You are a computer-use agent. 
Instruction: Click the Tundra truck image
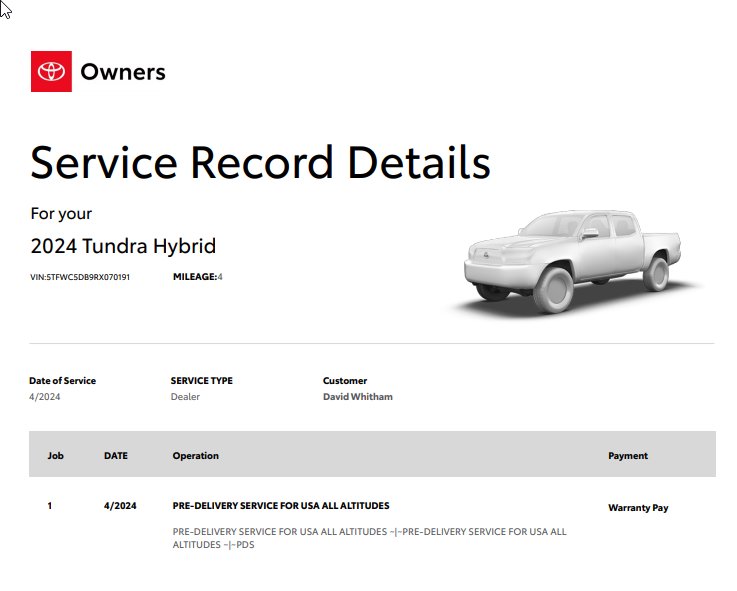tap(574, 263)
